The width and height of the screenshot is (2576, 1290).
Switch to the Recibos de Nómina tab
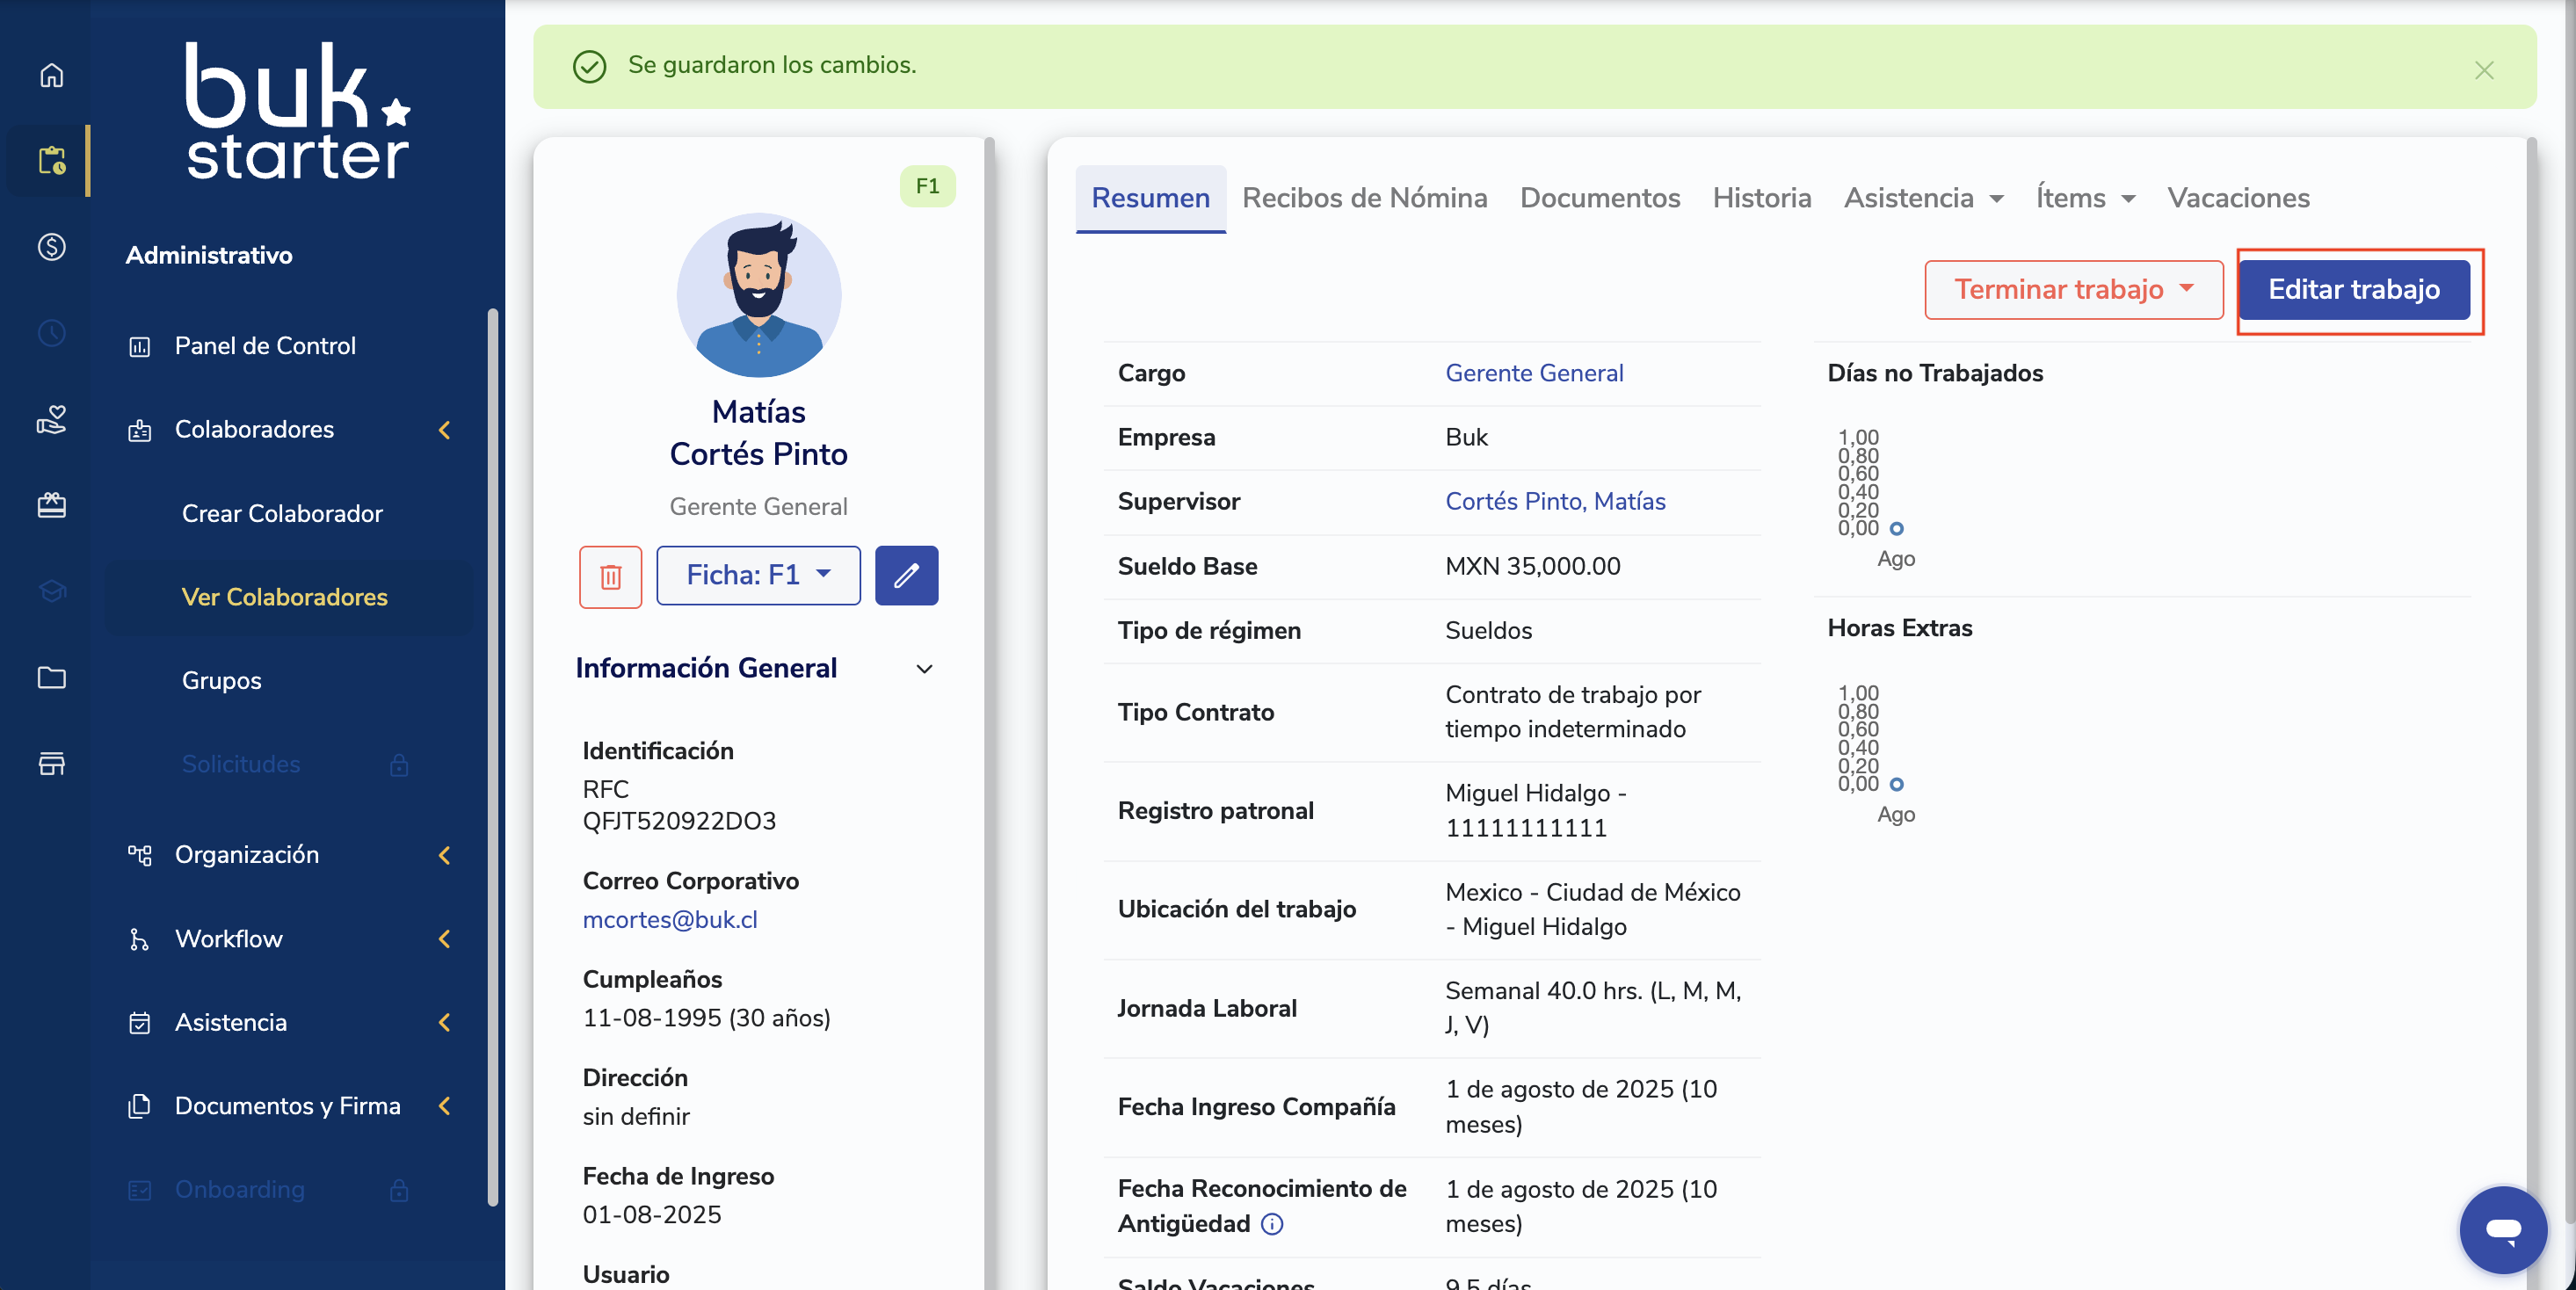tap(1364, 198)
